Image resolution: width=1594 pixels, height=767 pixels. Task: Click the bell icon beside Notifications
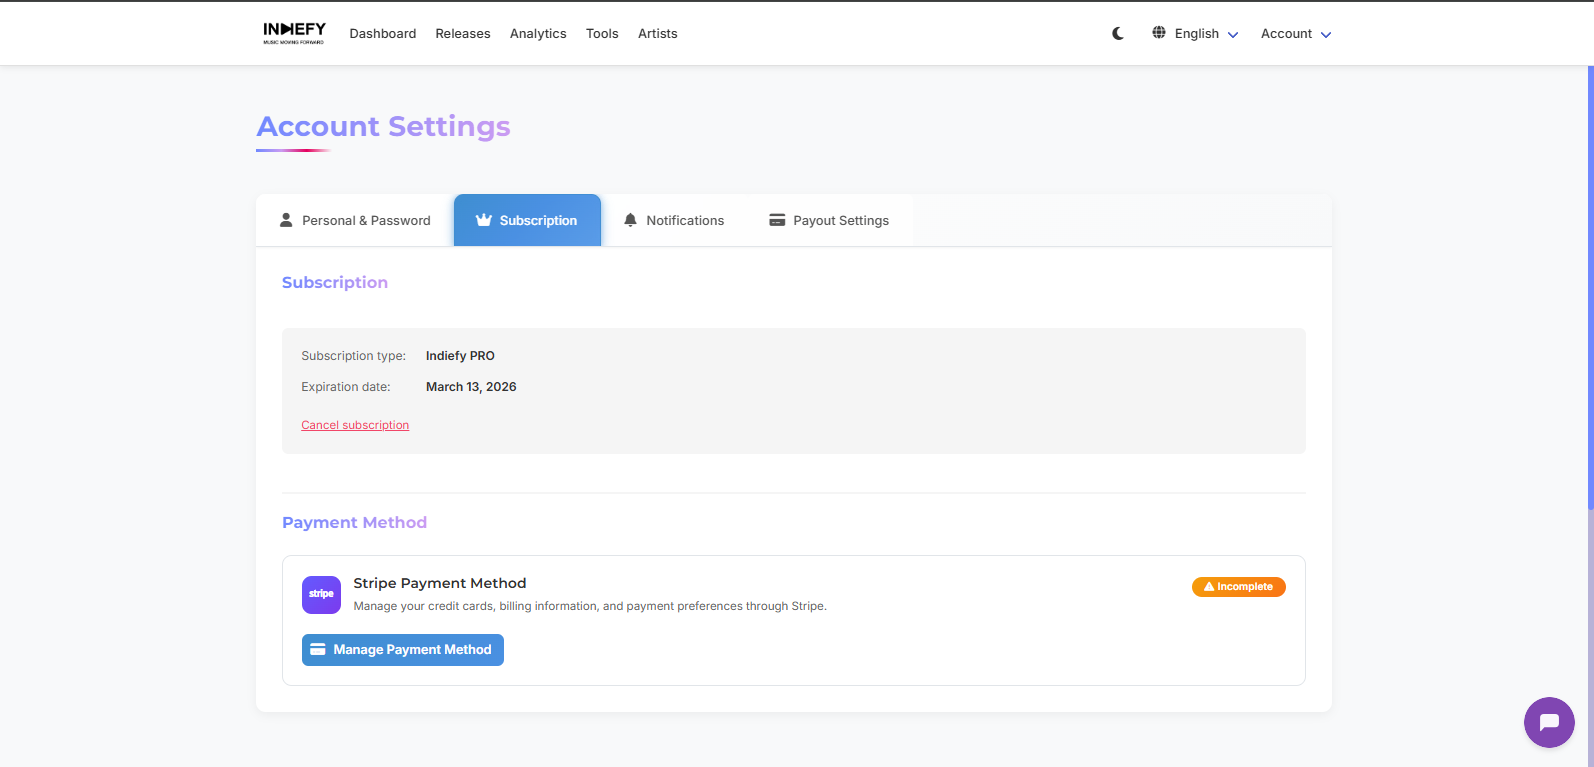point(630,220)
